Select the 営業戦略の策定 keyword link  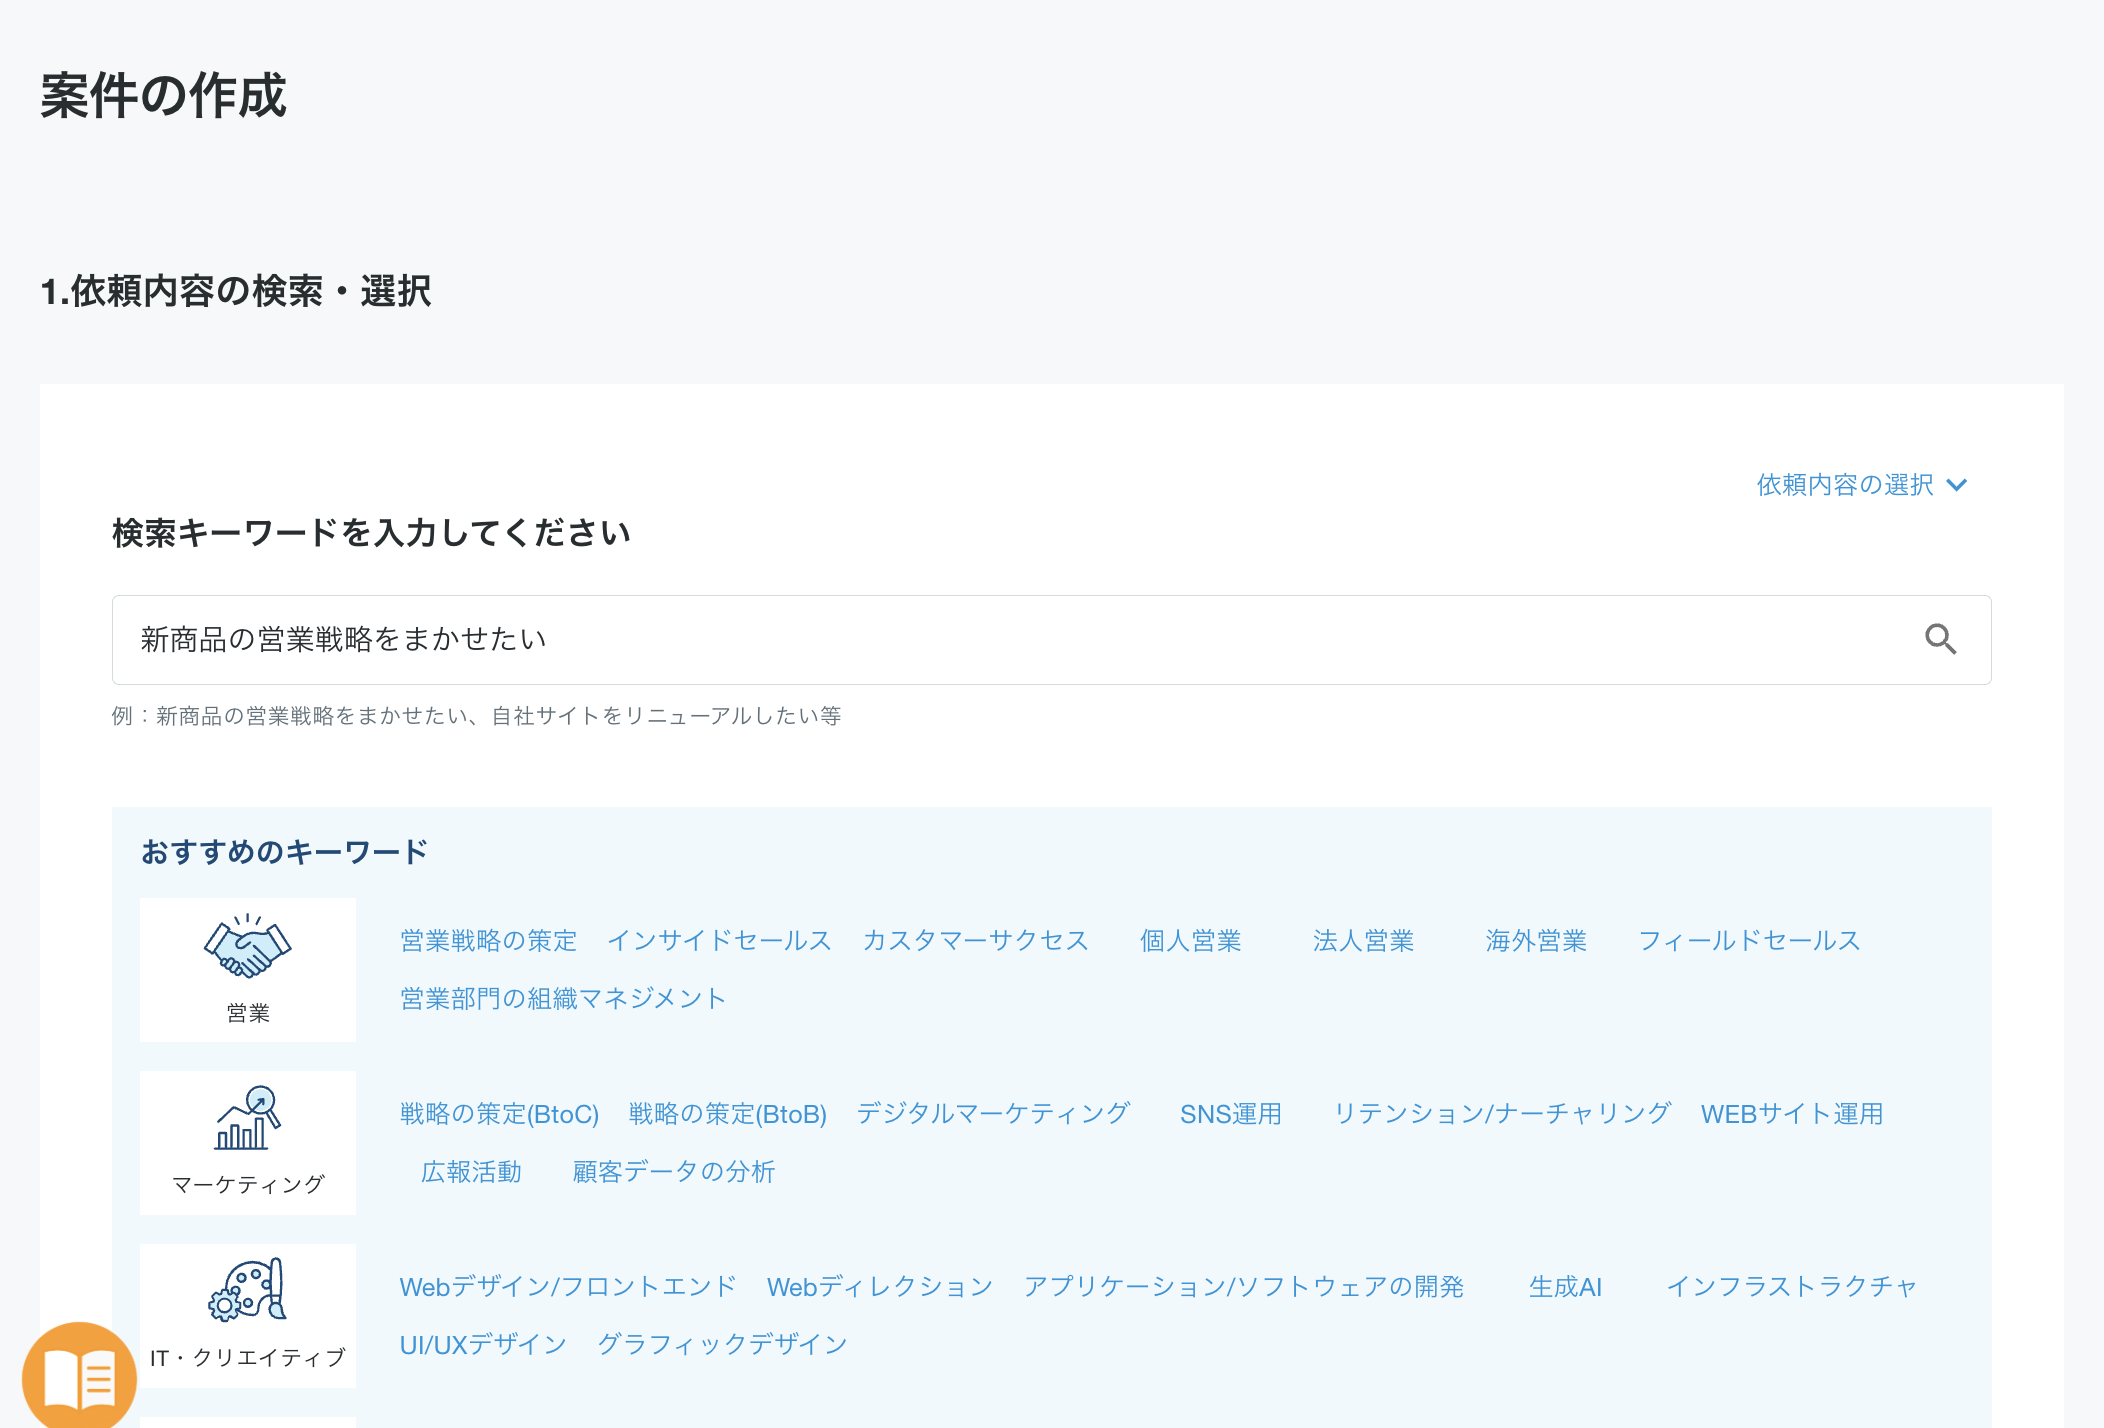(x=486, y=940)
